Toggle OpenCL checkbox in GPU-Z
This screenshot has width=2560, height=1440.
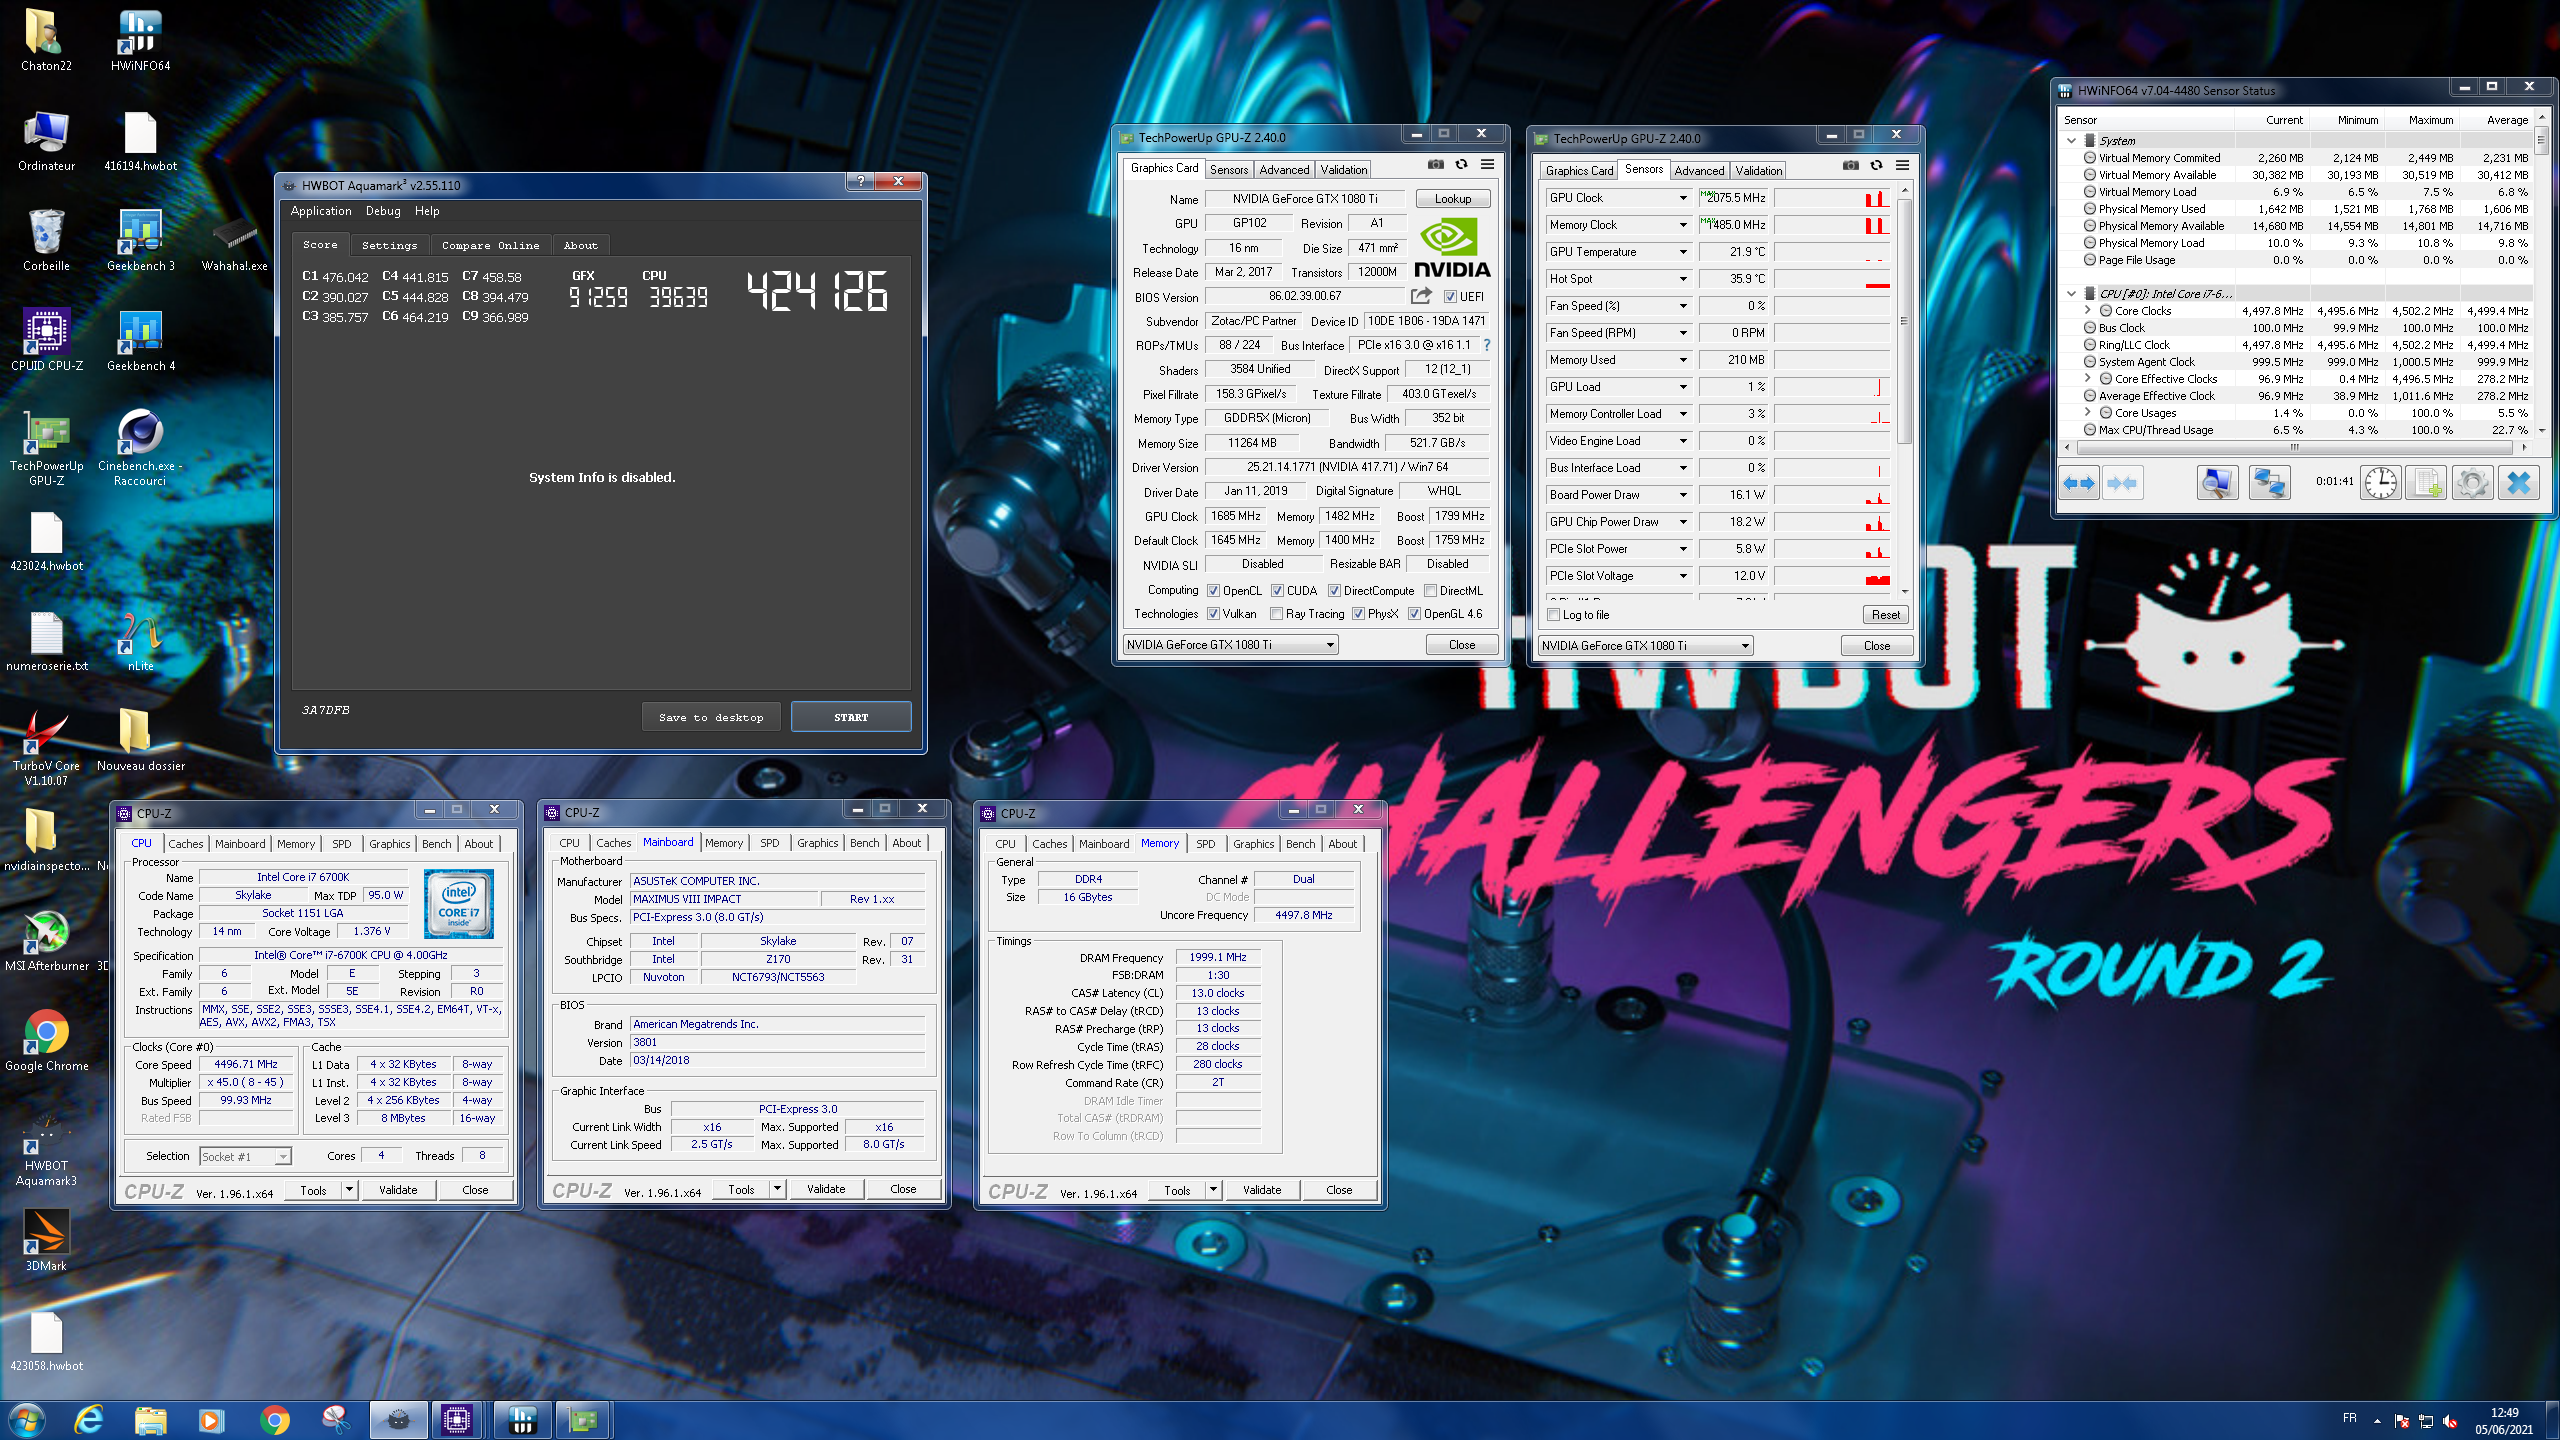tap(1213, 591)
